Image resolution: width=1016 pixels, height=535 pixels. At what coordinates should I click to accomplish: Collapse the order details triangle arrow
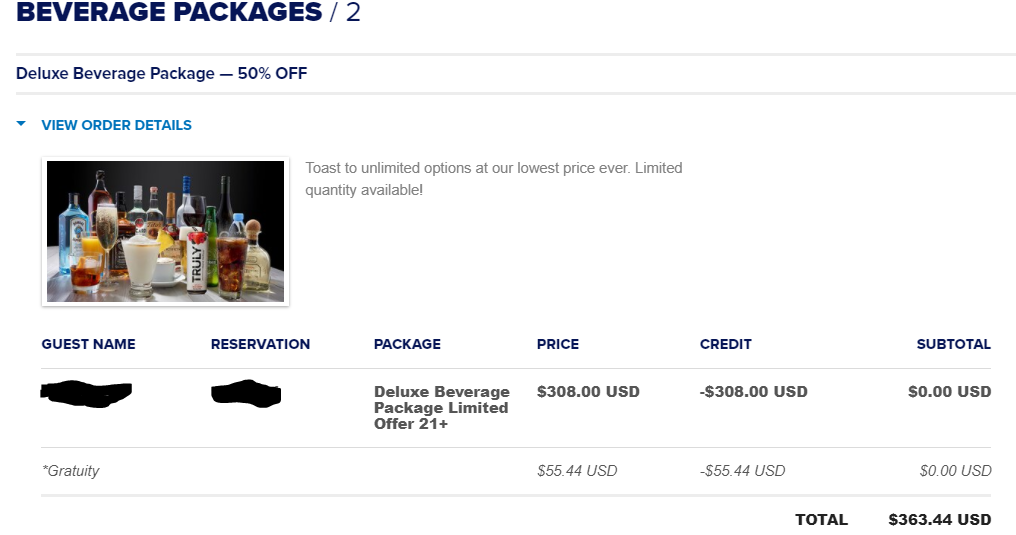(21, 123)
